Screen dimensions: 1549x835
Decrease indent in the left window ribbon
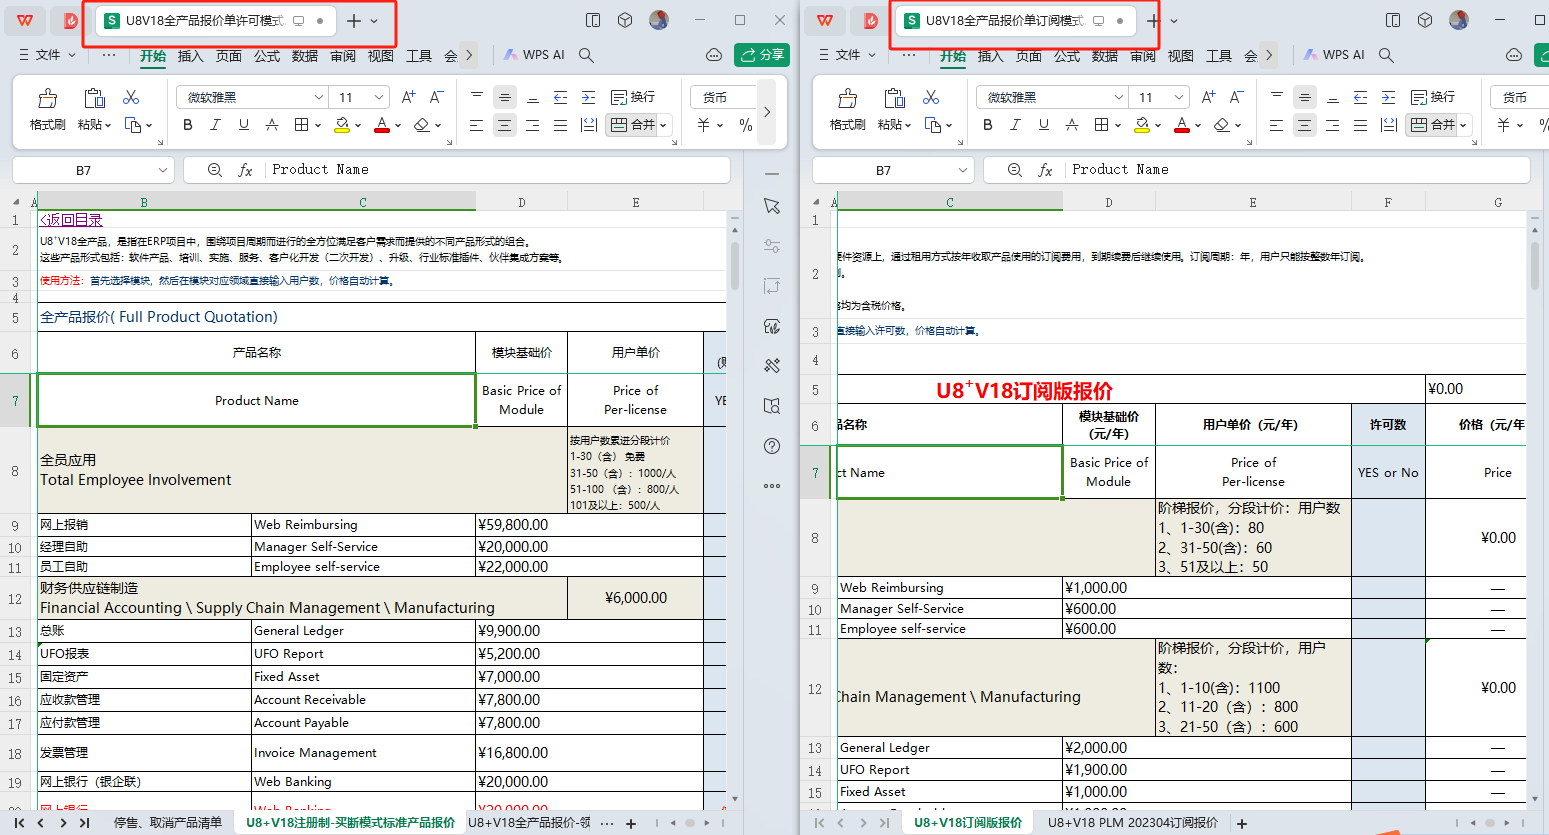(x=561, y=97)
